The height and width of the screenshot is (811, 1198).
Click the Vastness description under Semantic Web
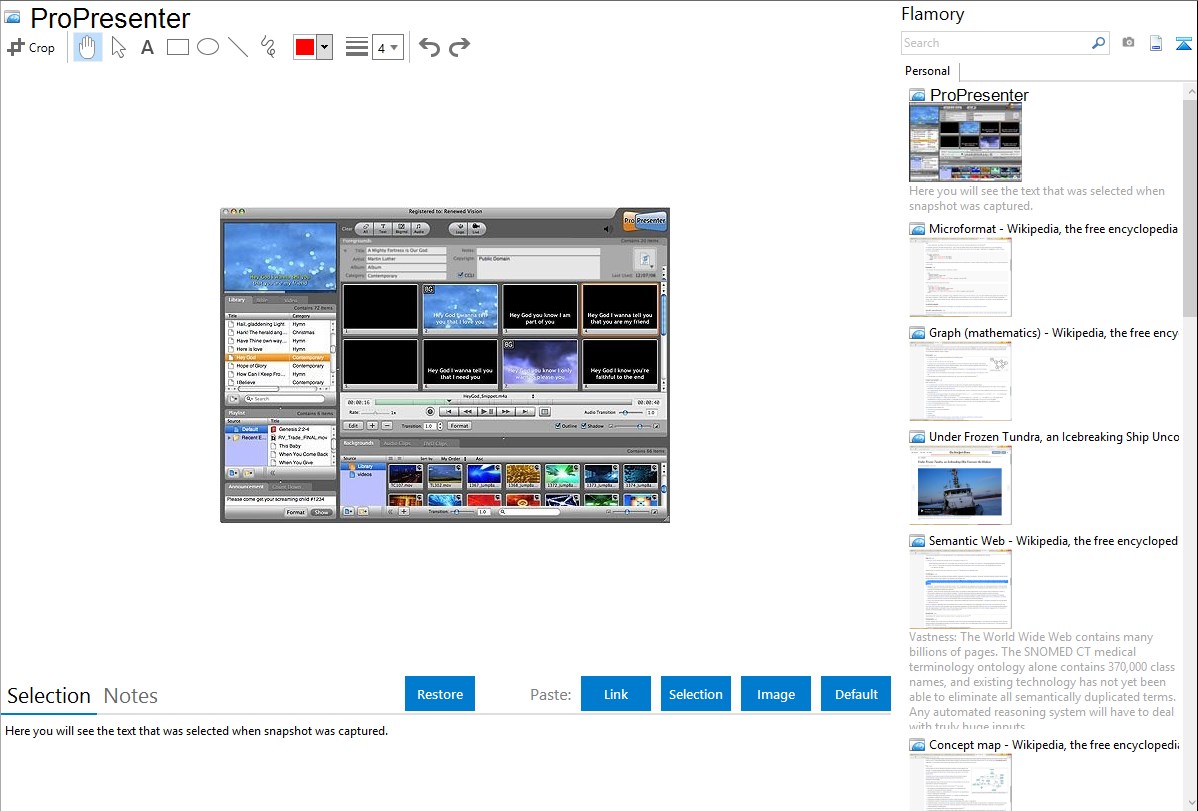tap(1042, 681)
